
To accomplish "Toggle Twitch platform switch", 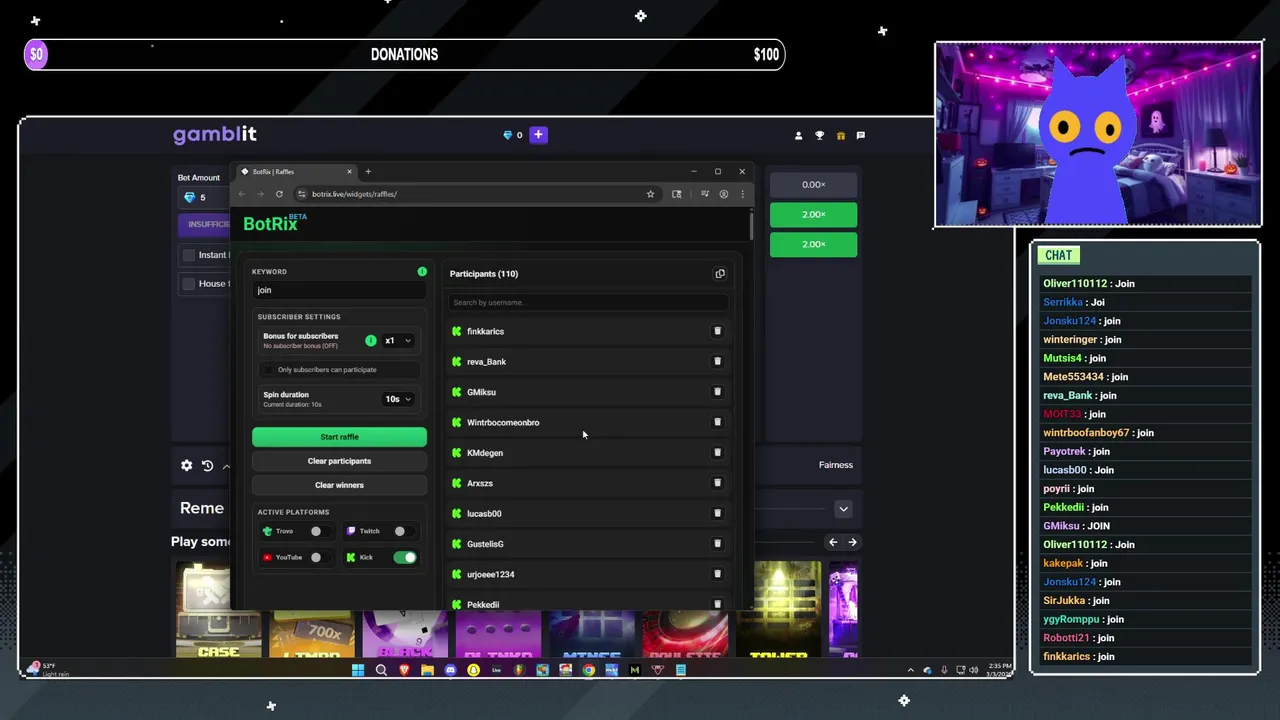I will coord(403,531).
